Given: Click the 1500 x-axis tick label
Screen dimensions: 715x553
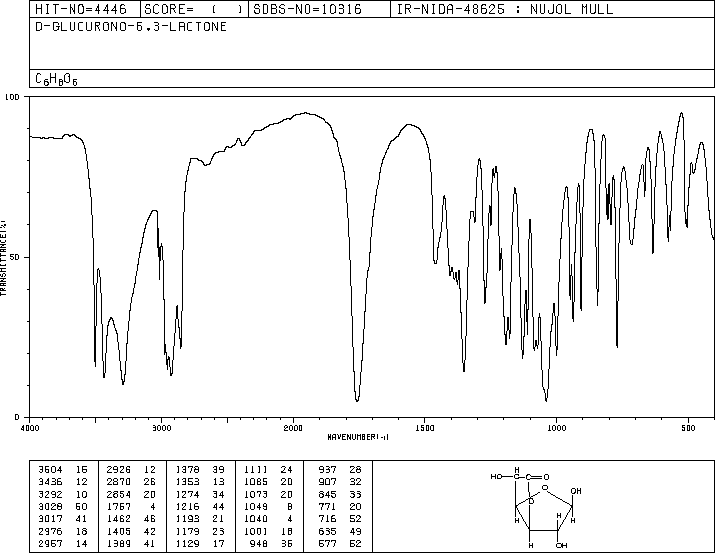Looking at the screenshot, I should 425,428.
